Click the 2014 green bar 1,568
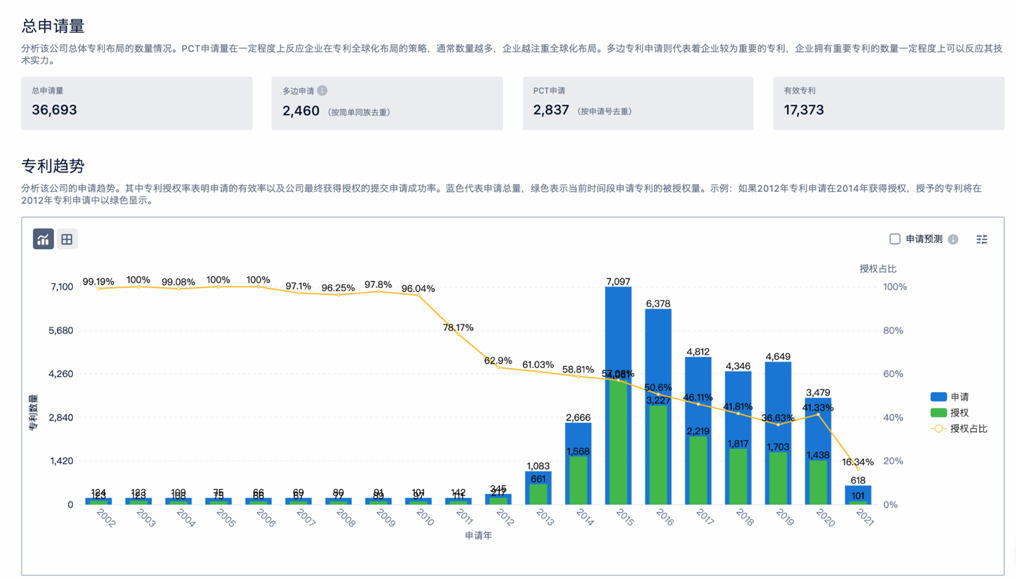Screen dimensions: 1016x579 [578, 481]
